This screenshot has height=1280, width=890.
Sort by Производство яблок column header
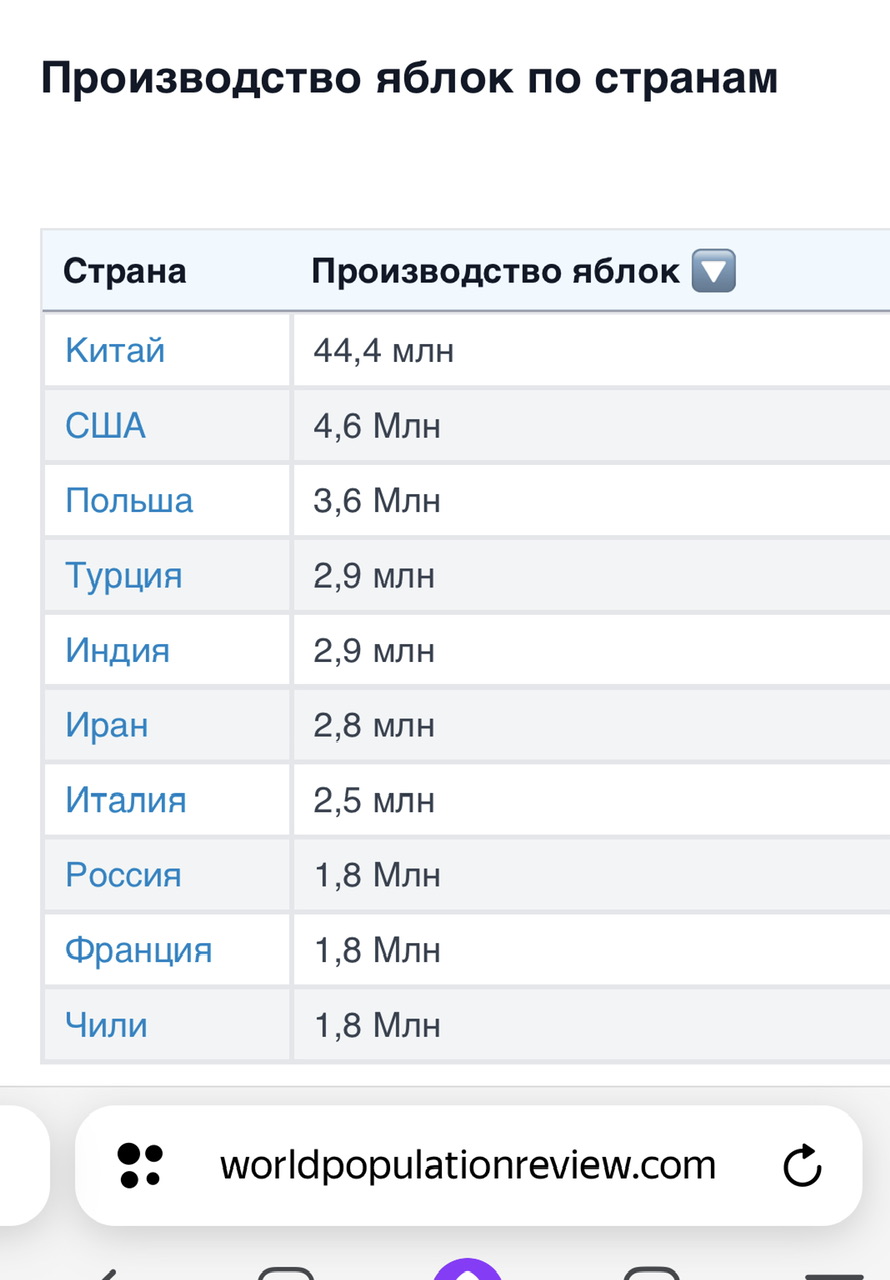(496, 271)
